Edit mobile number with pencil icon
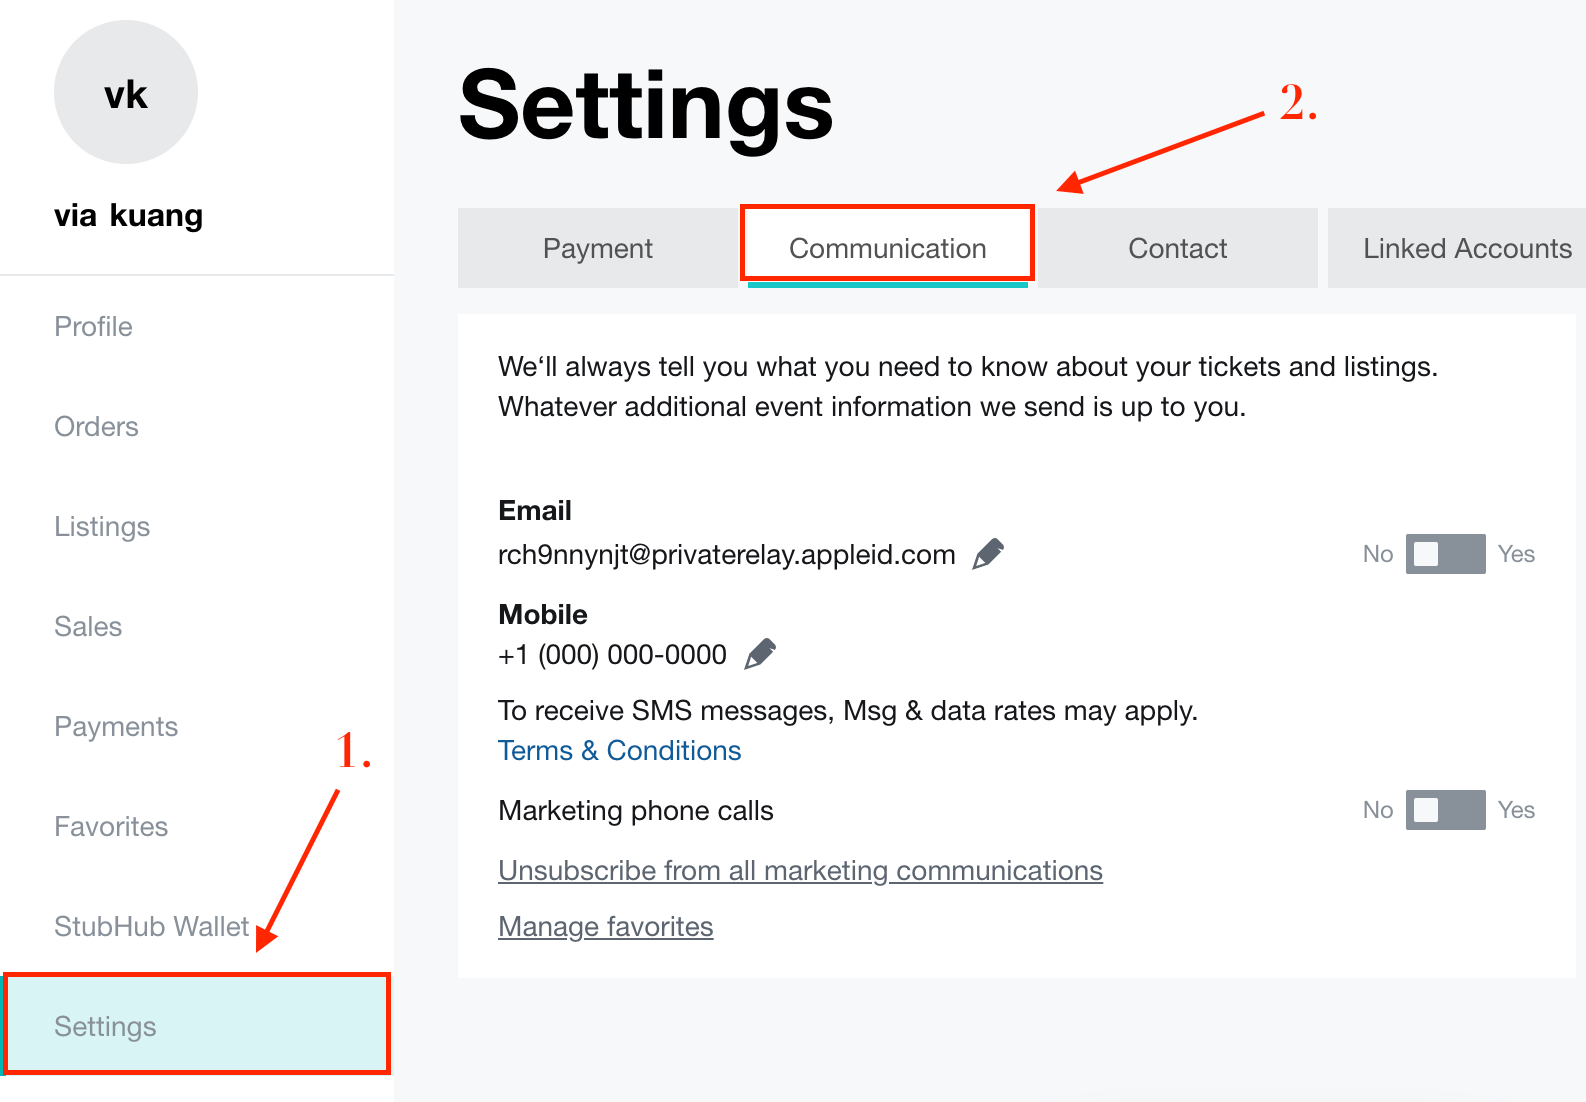The height and width of the screenshot is (1102, 1586). pyautogui.click(x=760, y=654)
